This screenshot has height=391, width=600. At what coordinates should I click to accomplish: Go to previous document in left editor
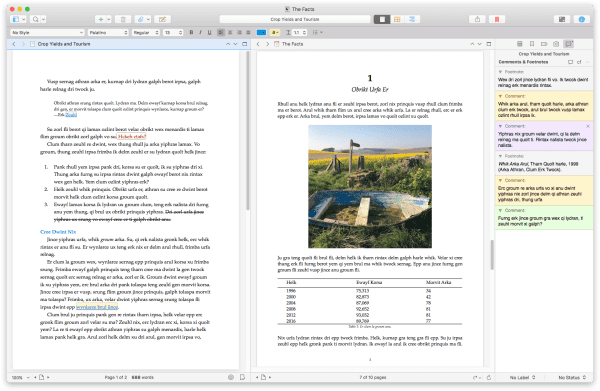(228, 44)
